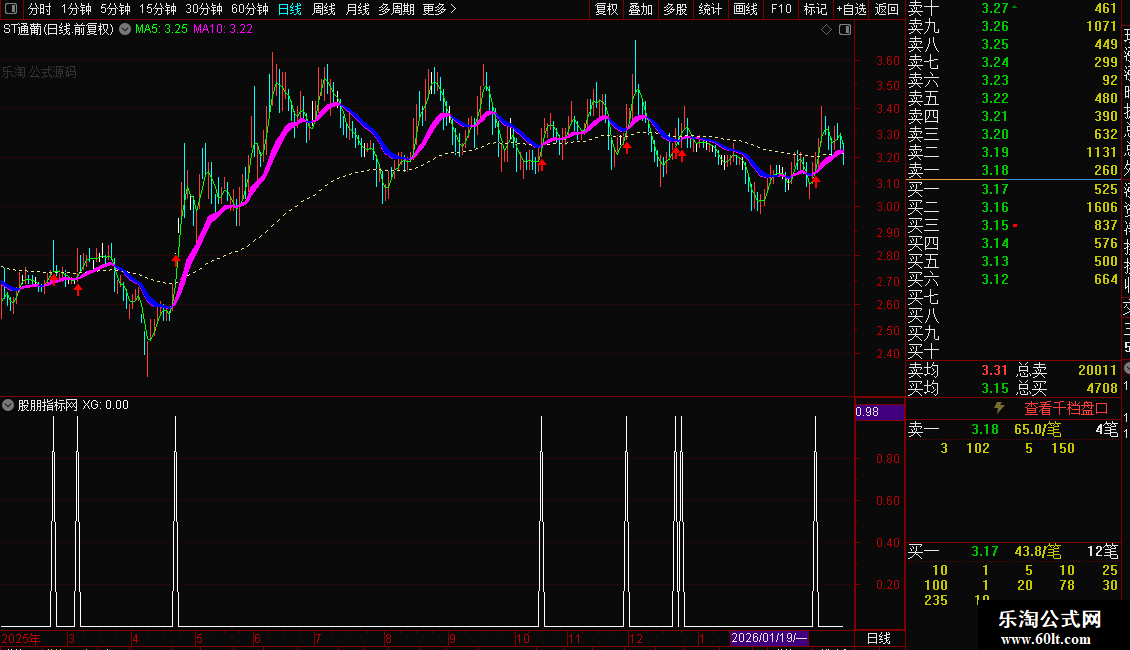
Task: Toggle the left sidebar panel icon
Action: click(x=11, y=9)
